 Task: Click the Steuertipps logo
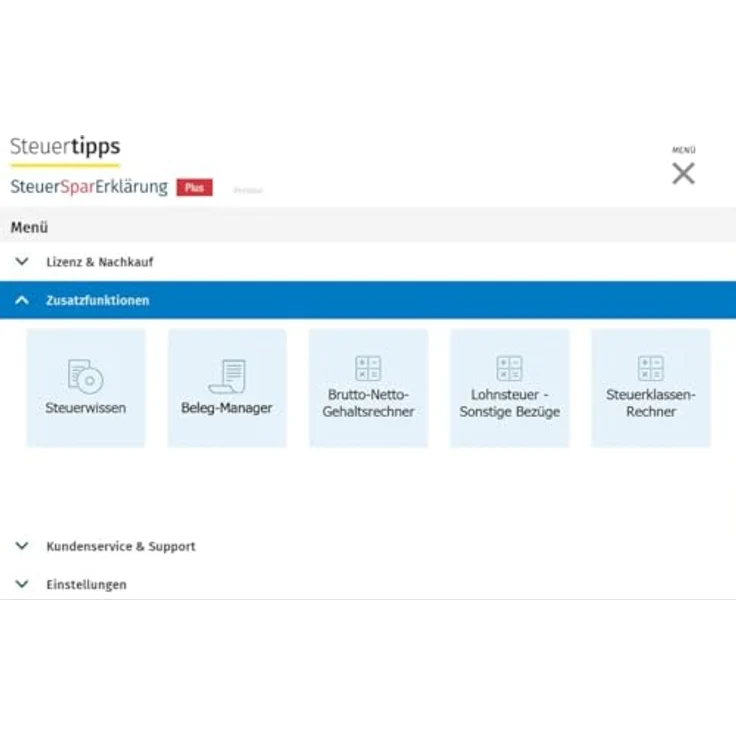pos(65,147)
